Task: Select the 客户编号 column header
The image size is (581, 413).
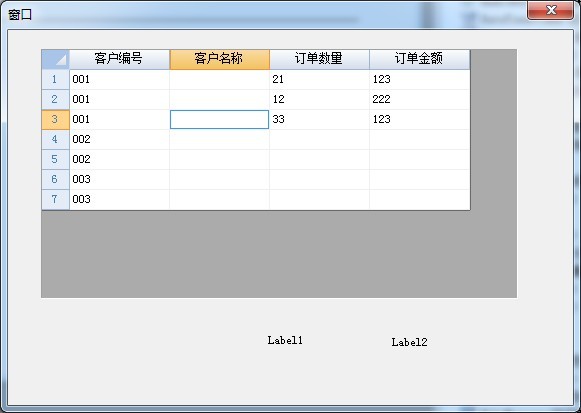Action: click(x=119, y=59)
